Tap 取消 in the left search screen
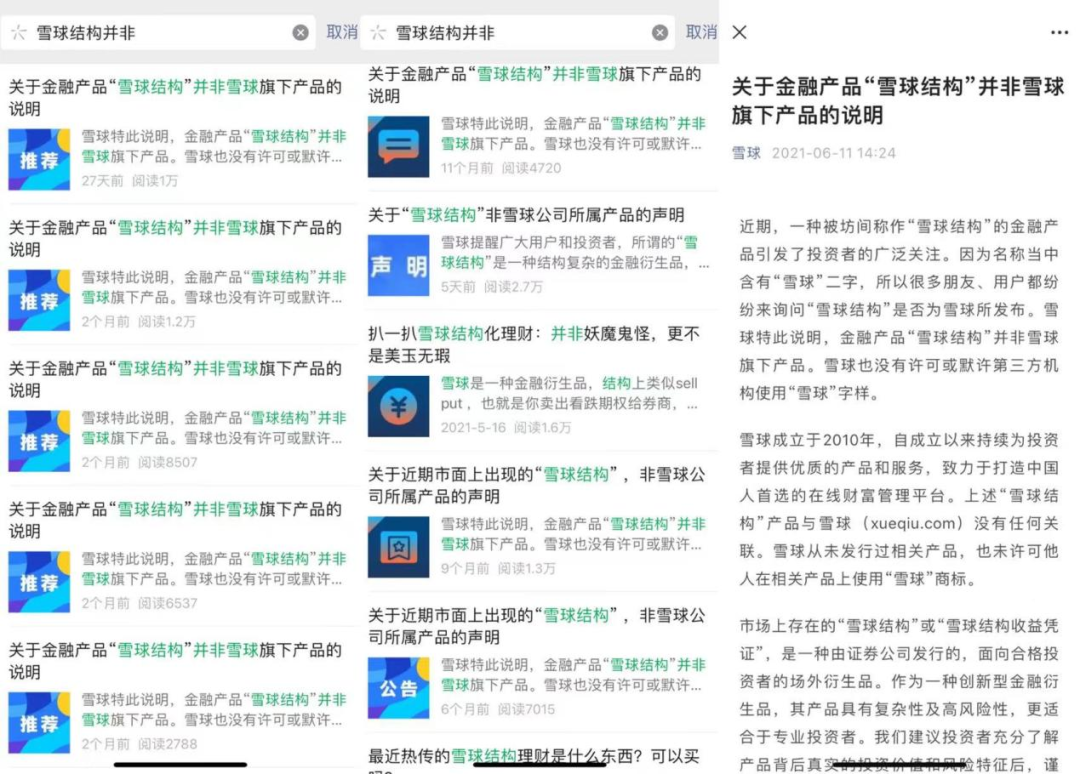This screenshot has height=774, width=1080. 342,32
